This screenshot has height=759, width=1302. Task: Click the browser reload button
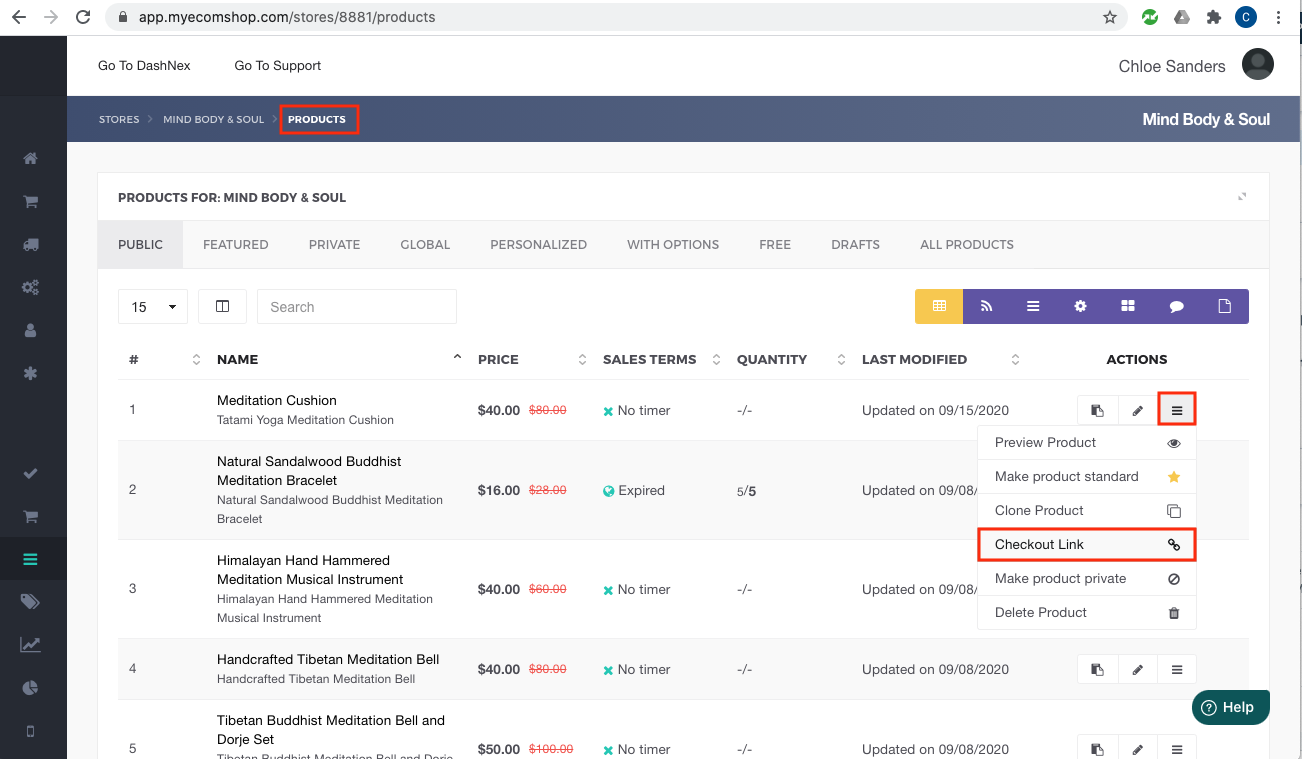pyautogui.click(x=83, y=17)
